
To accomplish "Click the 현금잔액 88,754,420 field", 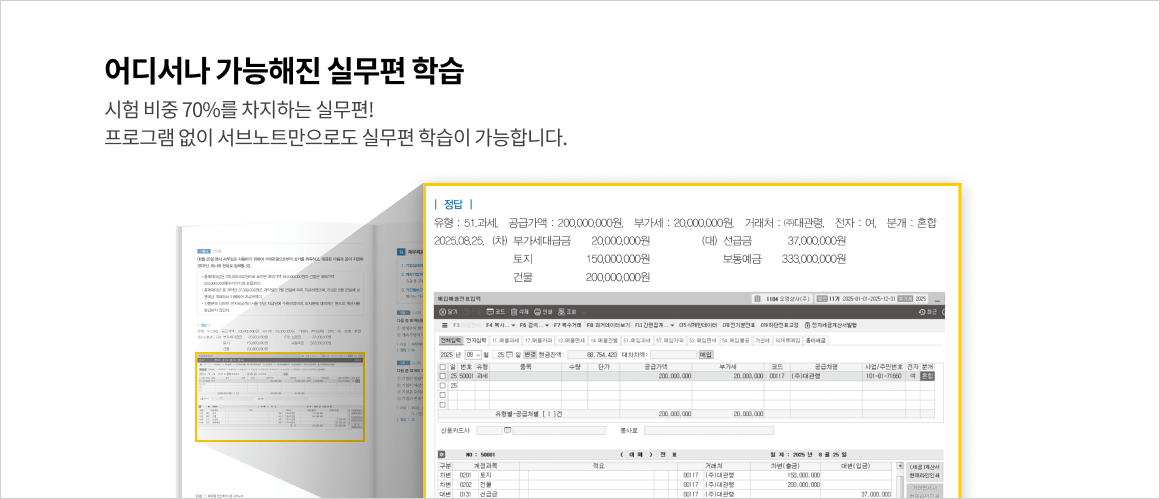I will pyautogui.click(x=593, y=355).
